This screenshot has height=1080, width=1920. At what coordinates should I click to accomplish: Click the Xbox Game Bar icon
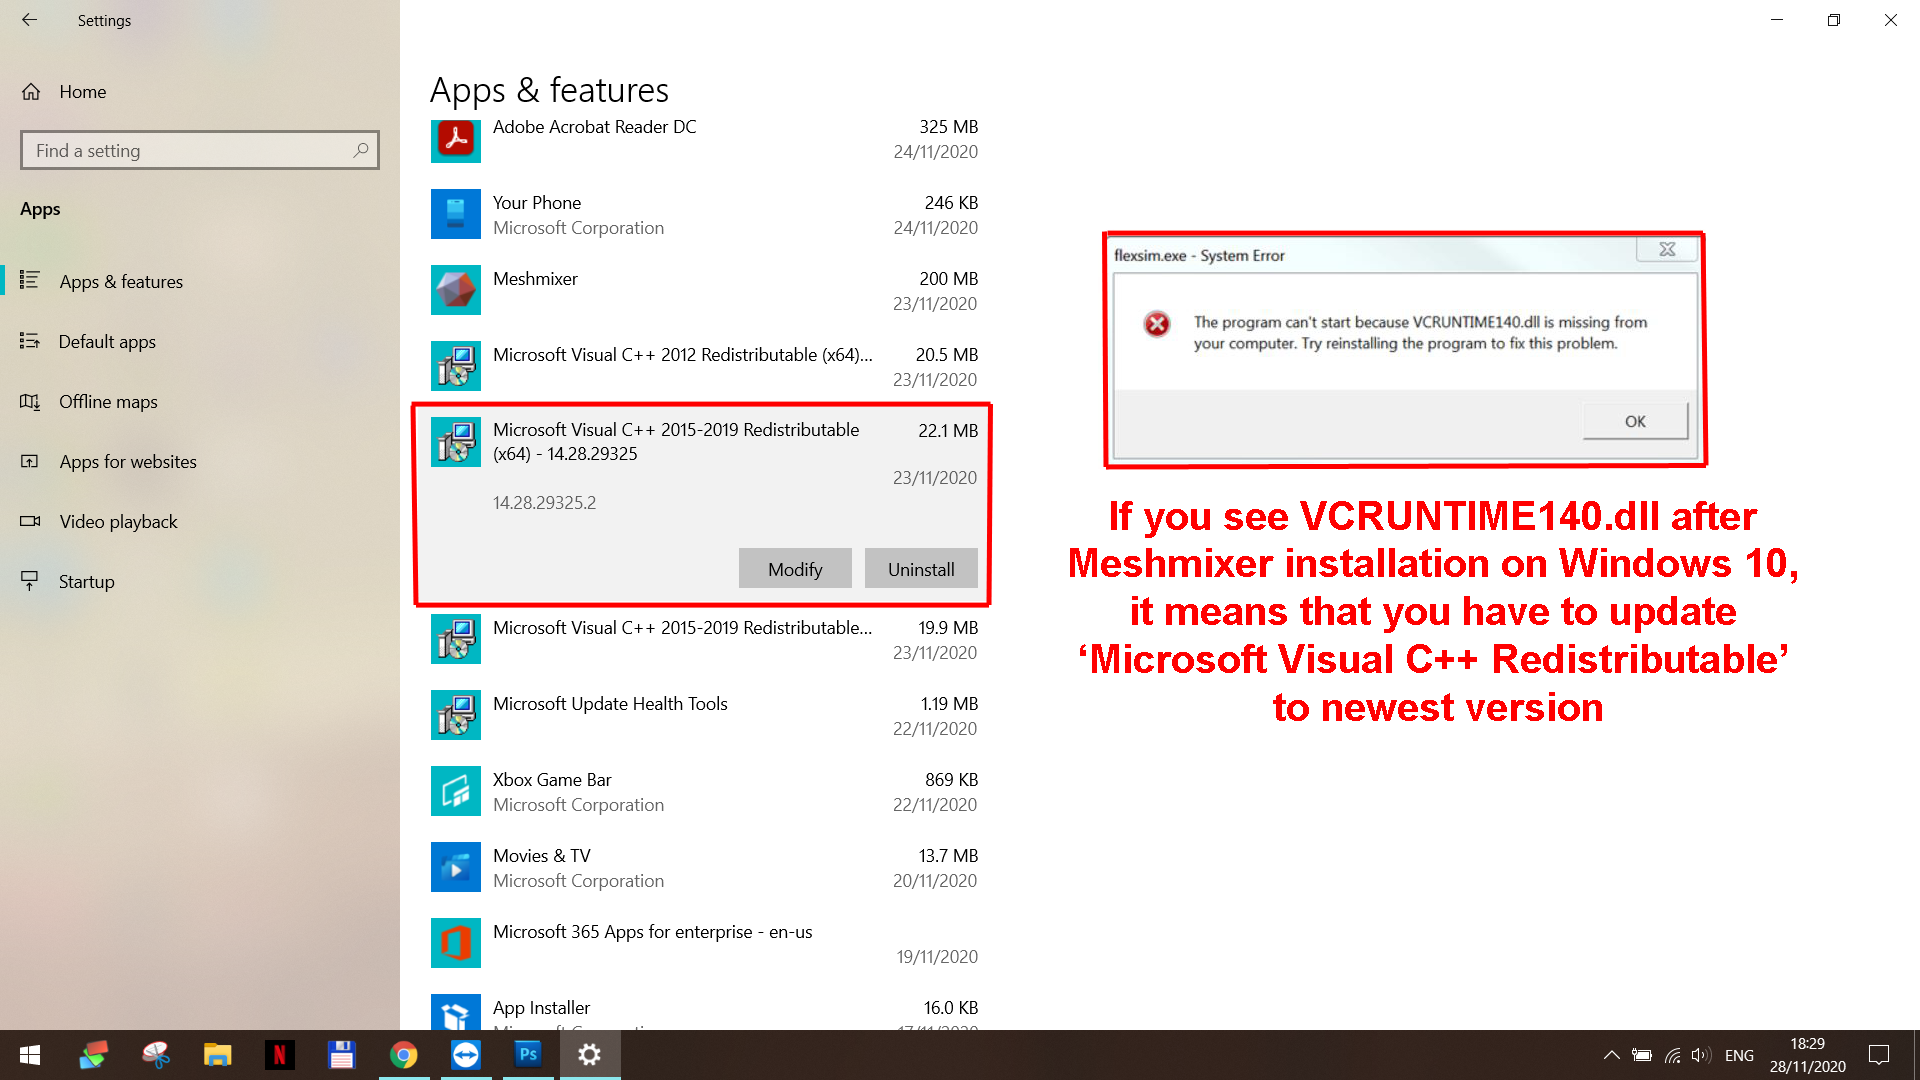(456, 791)
